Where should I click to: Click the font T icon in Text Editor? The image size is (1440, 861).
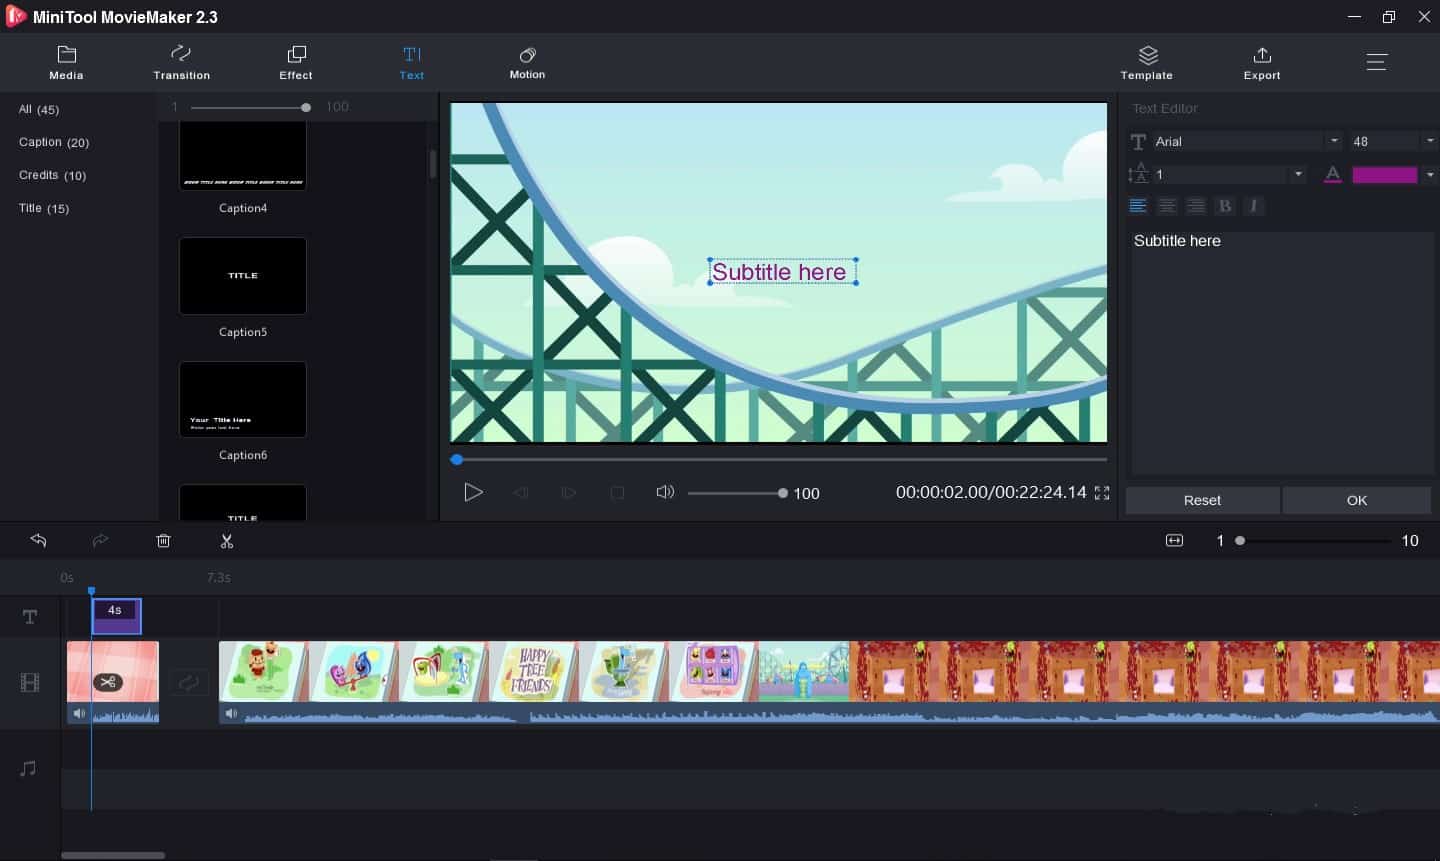tap(1138, 141)
